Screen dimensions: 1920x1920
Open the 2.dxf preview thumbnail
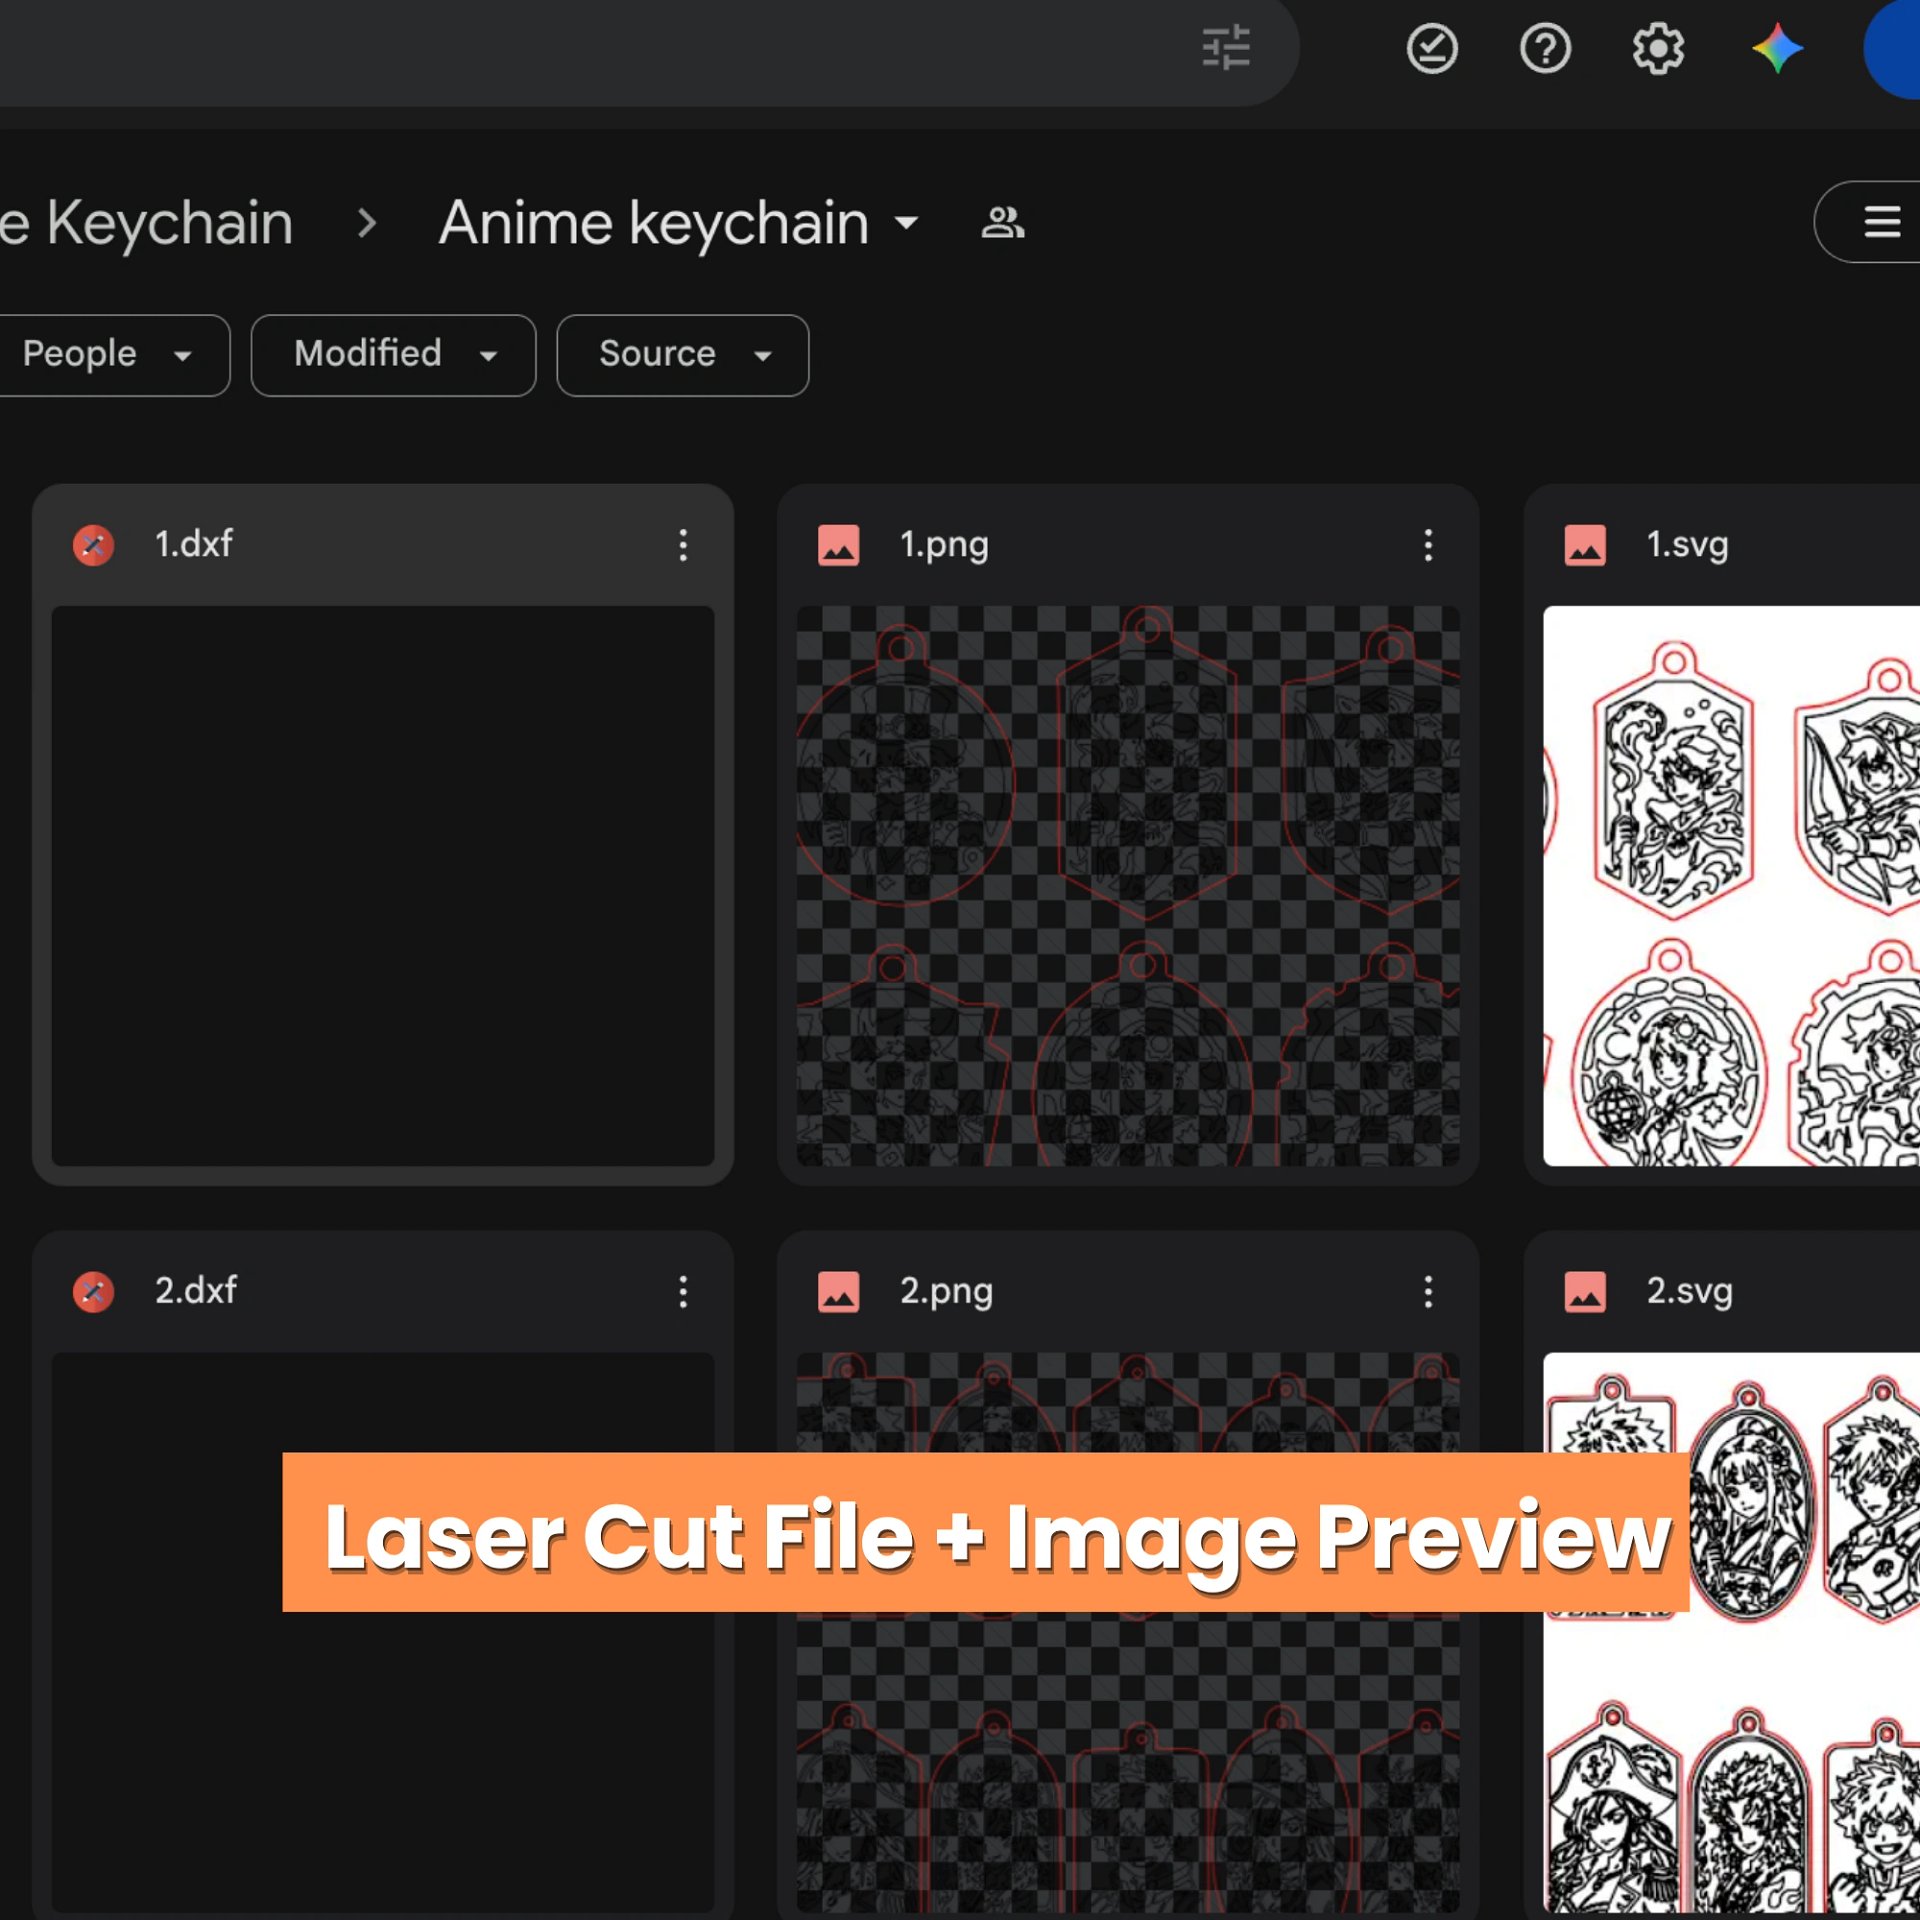(383, 1632)
